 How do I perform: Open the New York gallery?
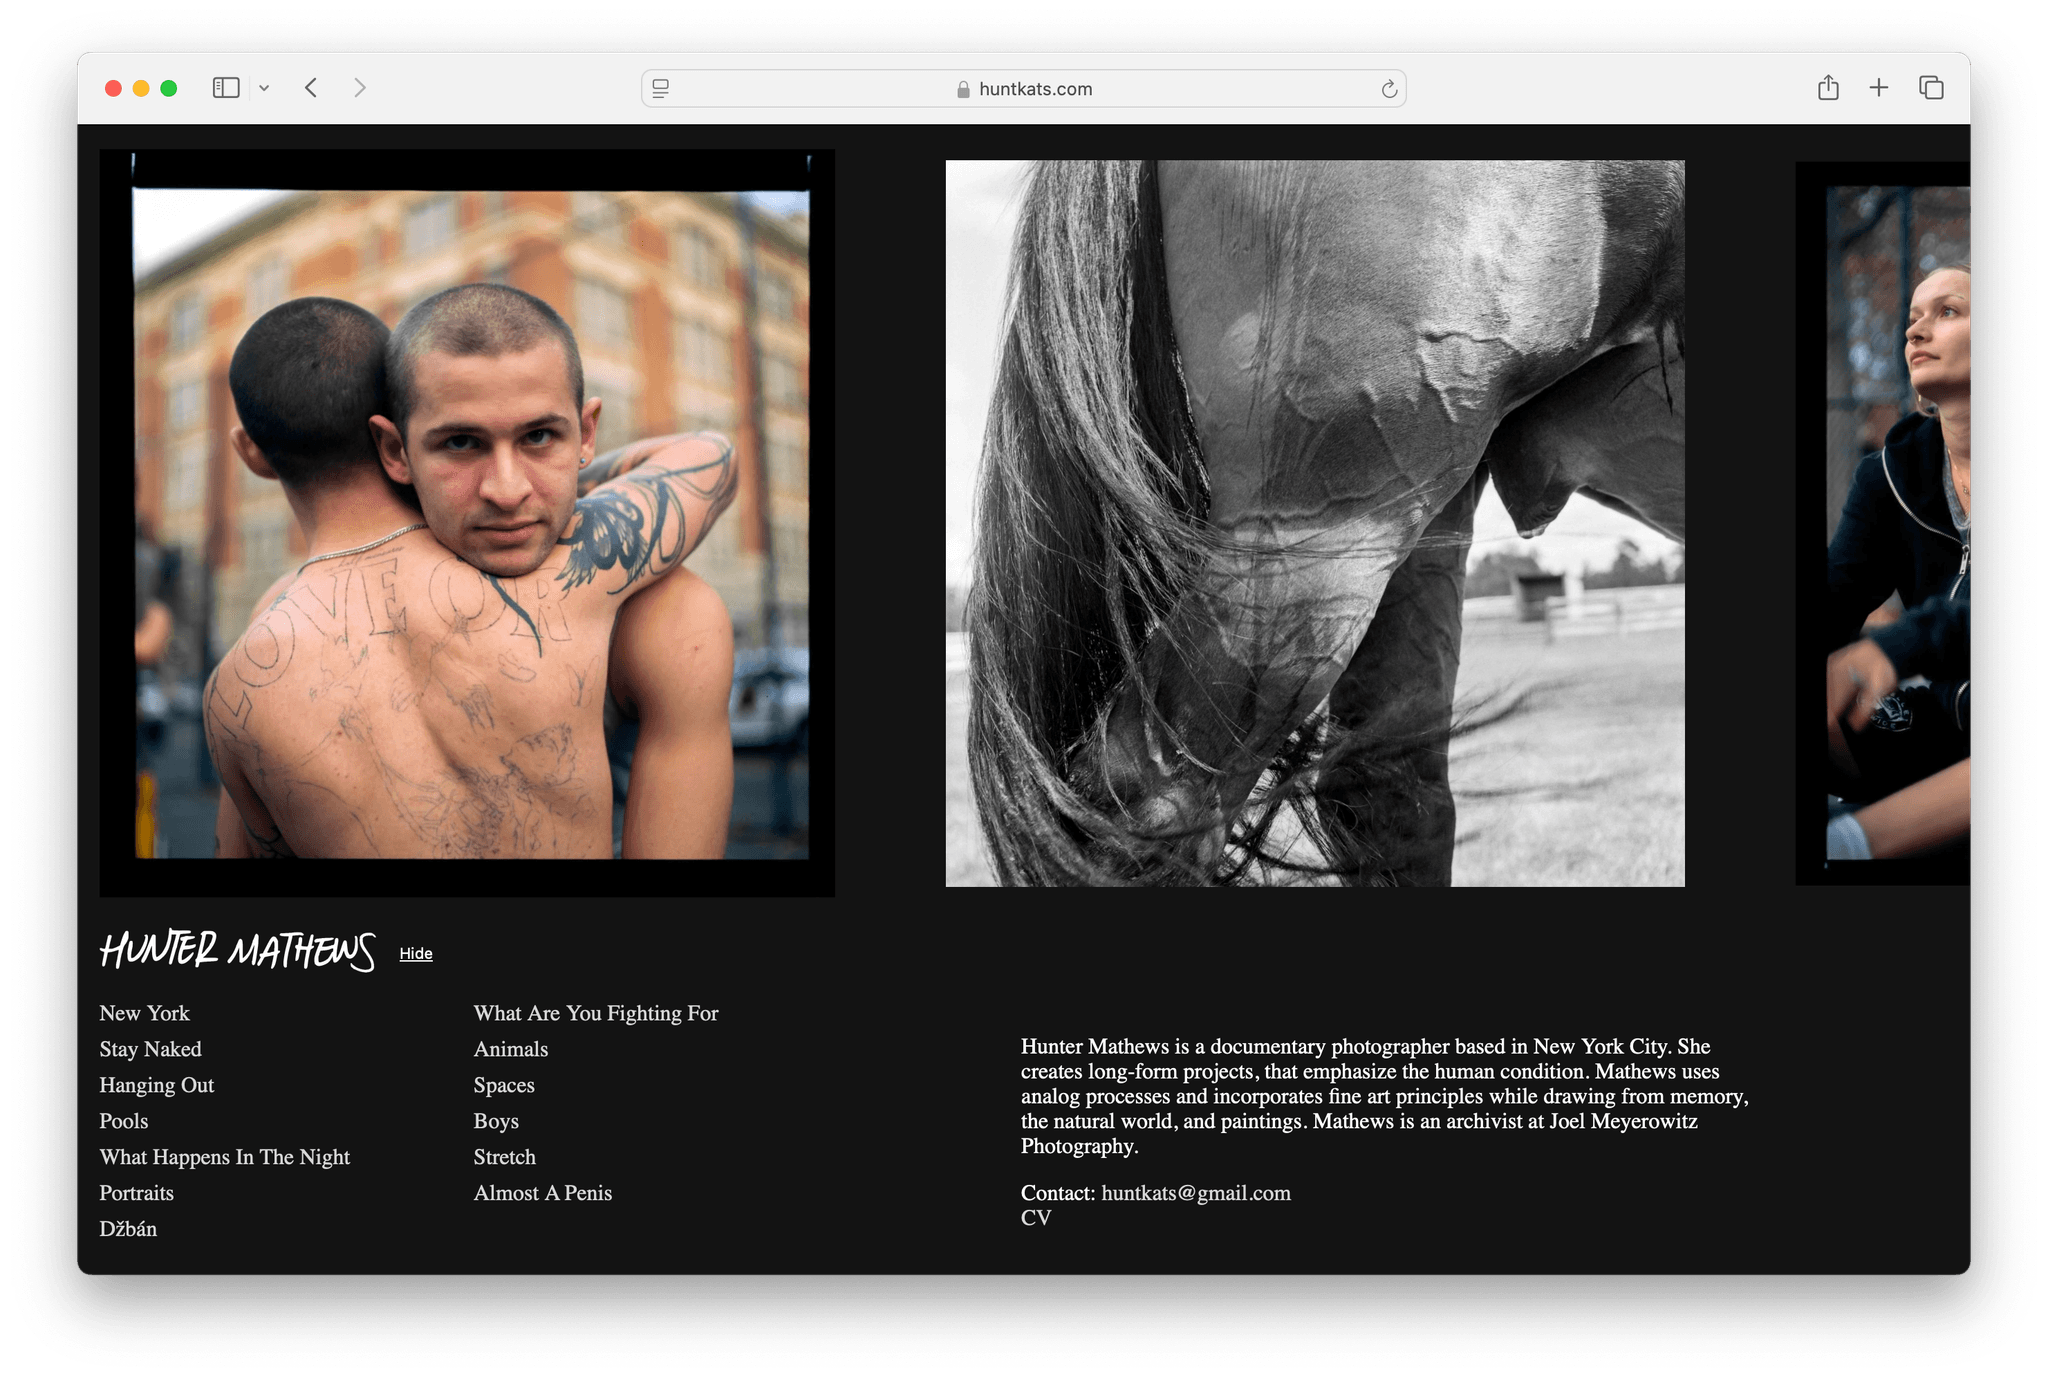click(x=145, y=1013)
